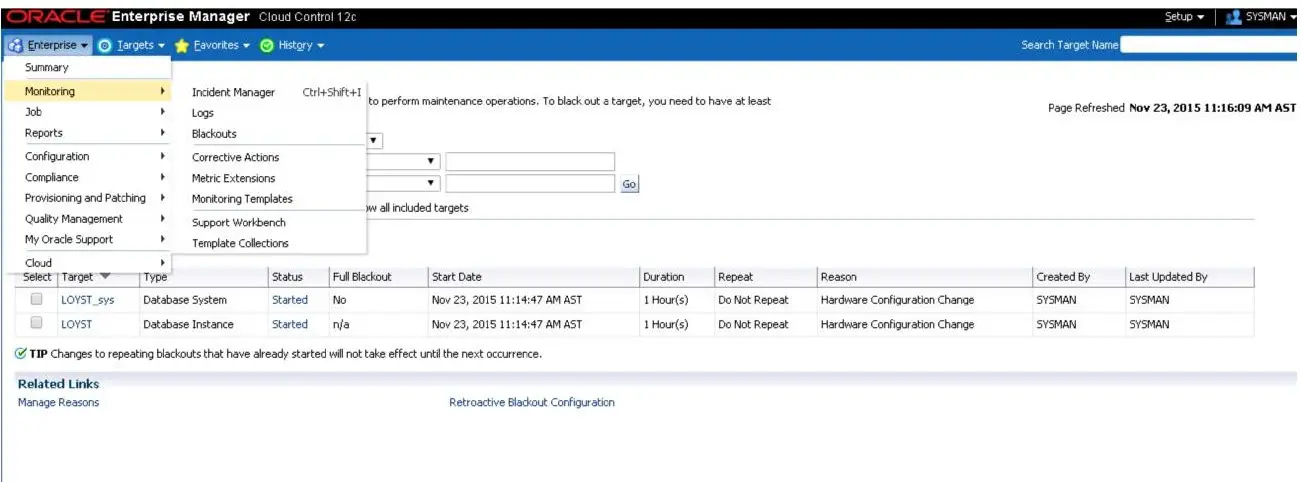Click the Targets bullseye icon

[x=106, y=45]
